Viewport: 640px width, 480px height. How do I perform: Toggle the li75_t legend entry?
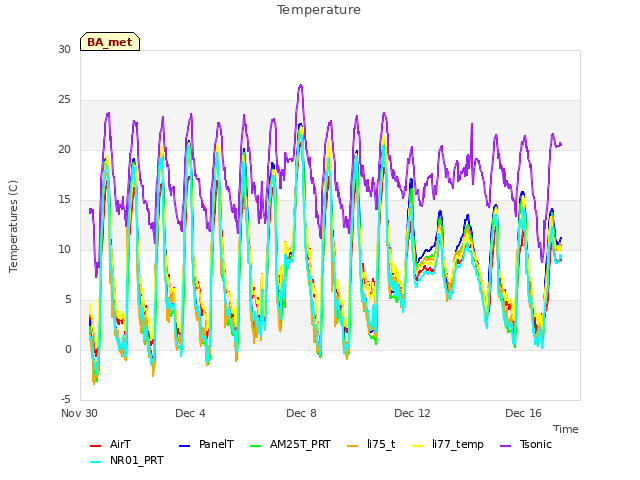[371, 444]
